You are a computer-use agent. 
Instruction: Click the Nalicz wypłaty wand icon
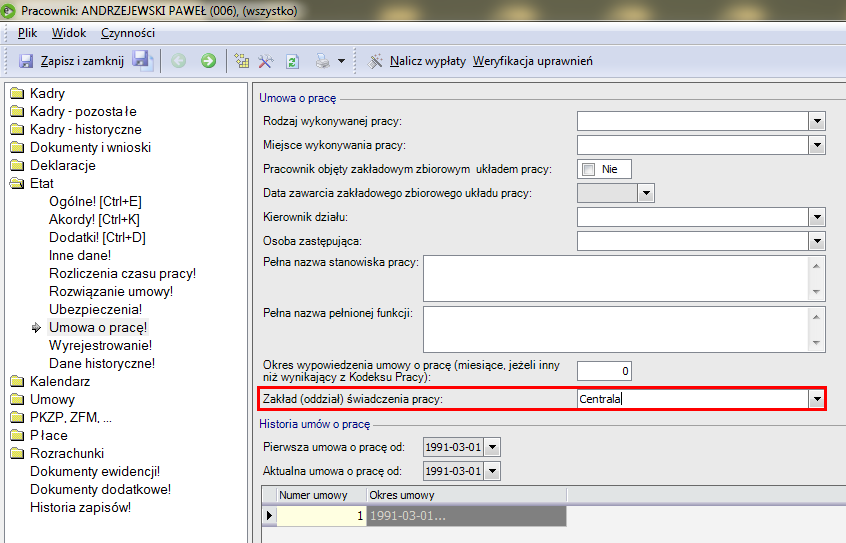(x=376, y=61)
